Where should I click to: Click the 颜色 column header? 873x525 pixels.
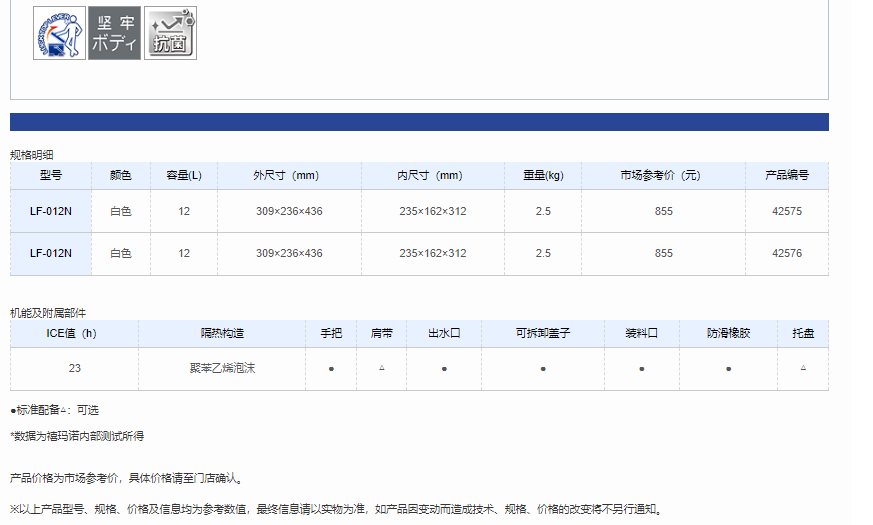pos(121,175)
